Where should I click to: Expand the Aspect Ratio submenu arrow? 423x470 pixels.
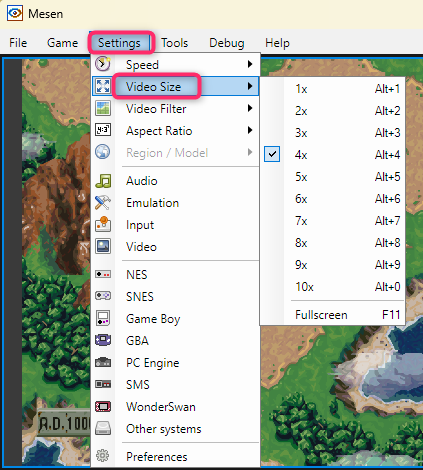pos(250,130)
